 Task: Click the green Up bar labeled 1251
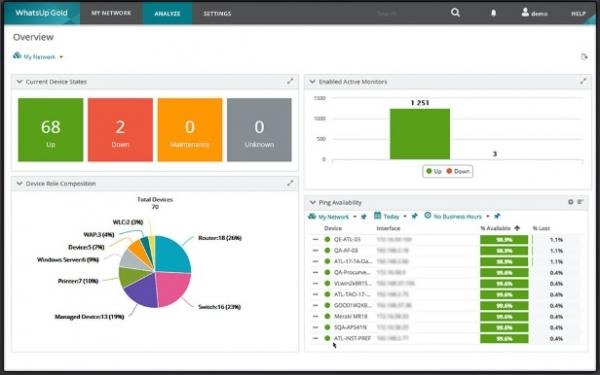click(x=420, y=134)
